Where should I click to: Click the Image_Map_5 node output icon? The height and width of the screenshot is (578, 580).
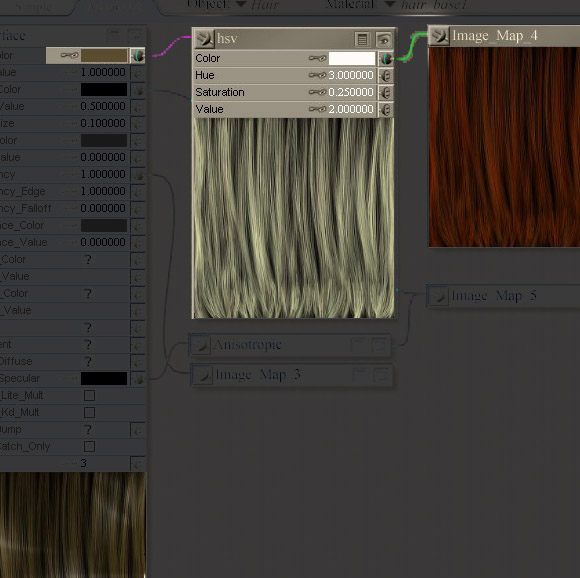pos(439,296)
